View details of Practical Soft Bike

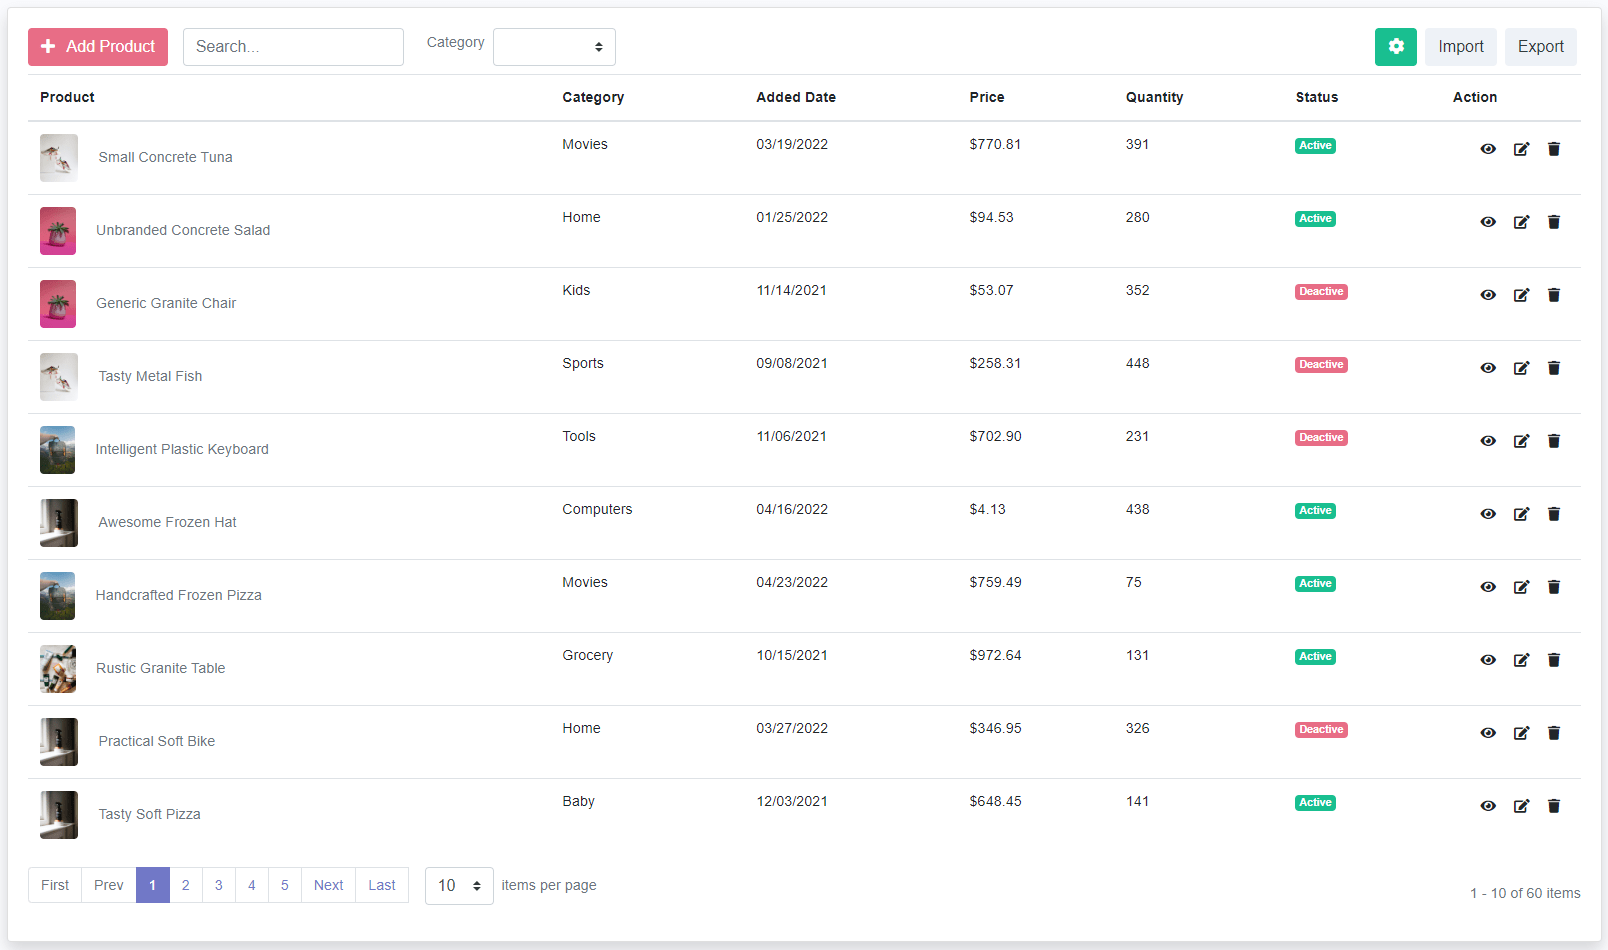click(x=1488, y=733)
